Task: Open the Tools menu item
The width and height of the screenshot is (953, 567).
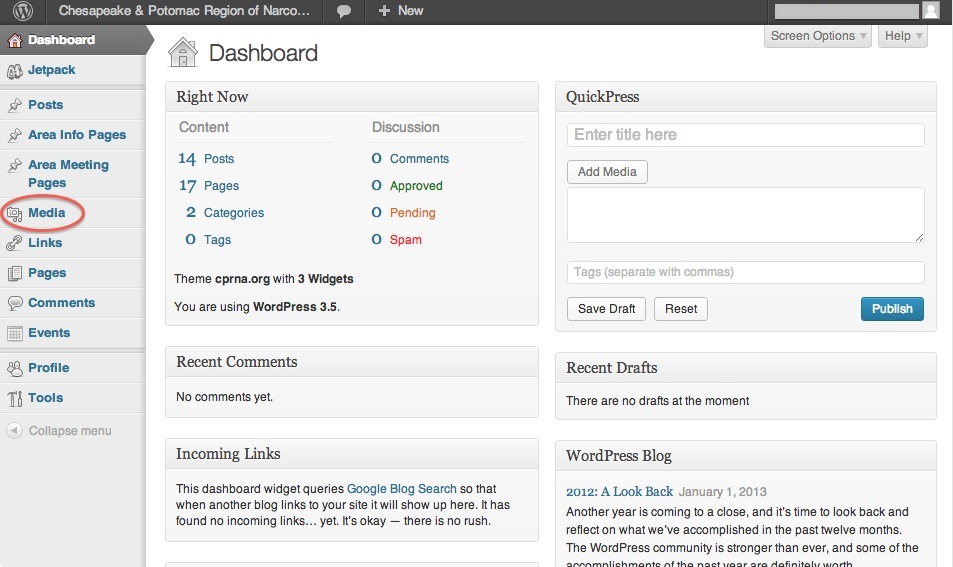Action: [46, 397]
